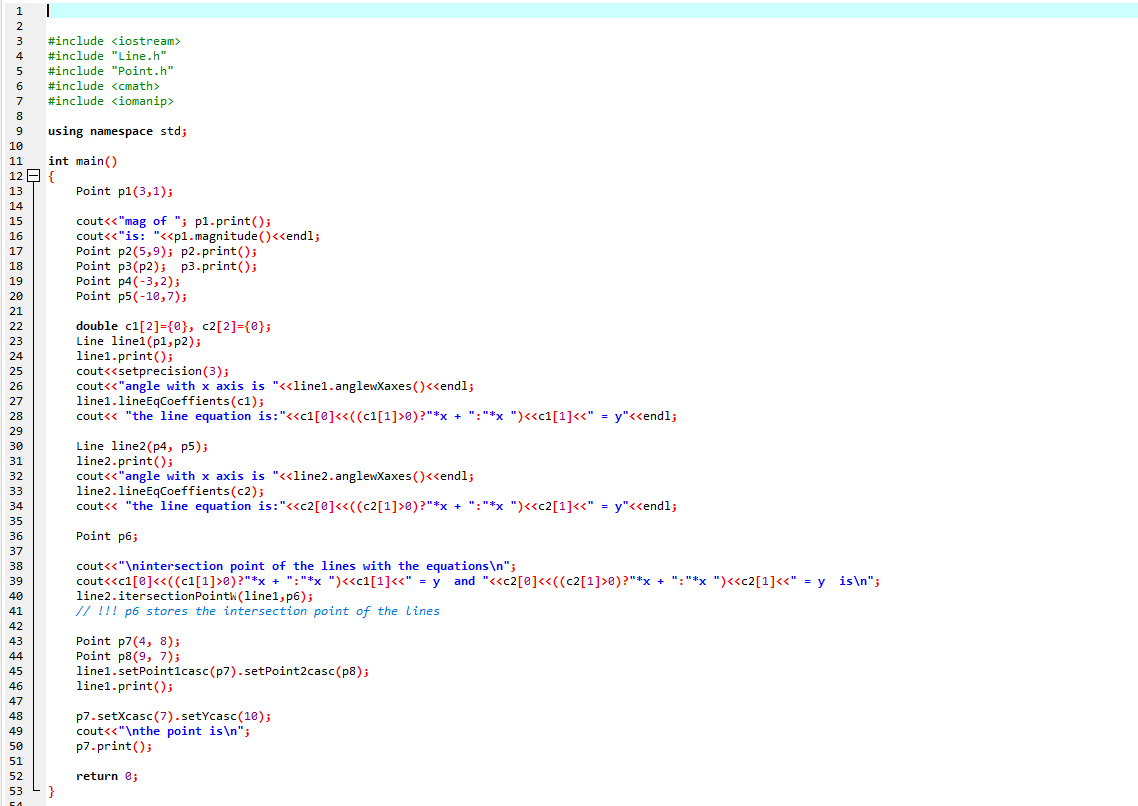The width and height of the screenshot is (1138, 806).
Task: Place cursor on '#include <iostream>' line
Action: click(x=114, y=41)
